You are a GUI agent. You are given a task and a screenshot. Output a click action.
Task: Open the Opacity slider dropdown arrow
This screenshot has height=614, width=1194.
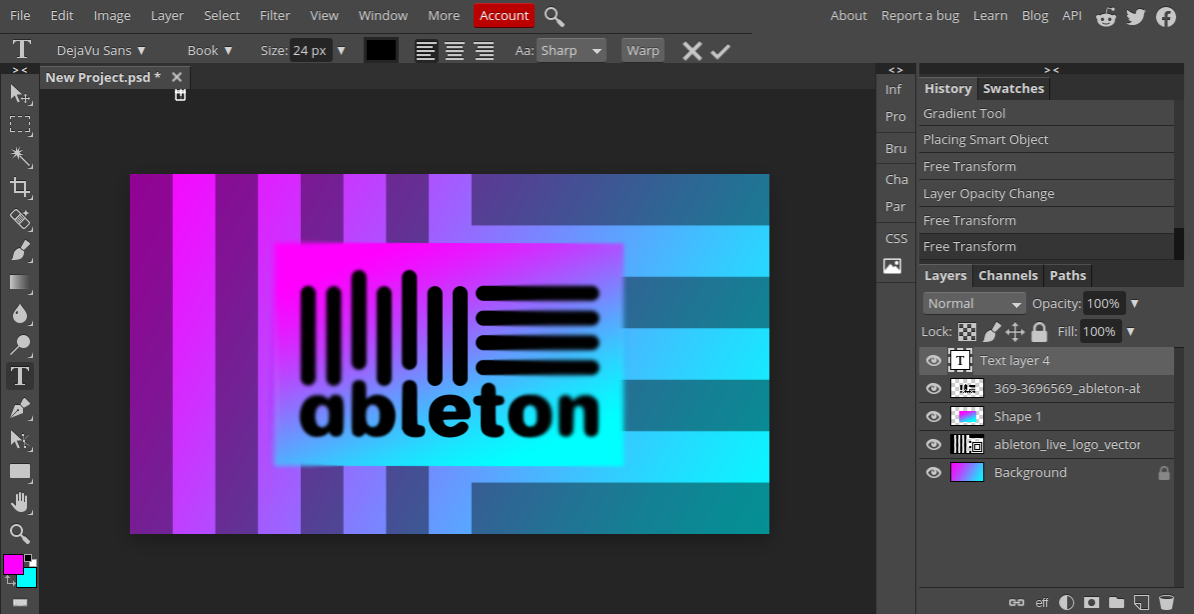(1135, 303)
